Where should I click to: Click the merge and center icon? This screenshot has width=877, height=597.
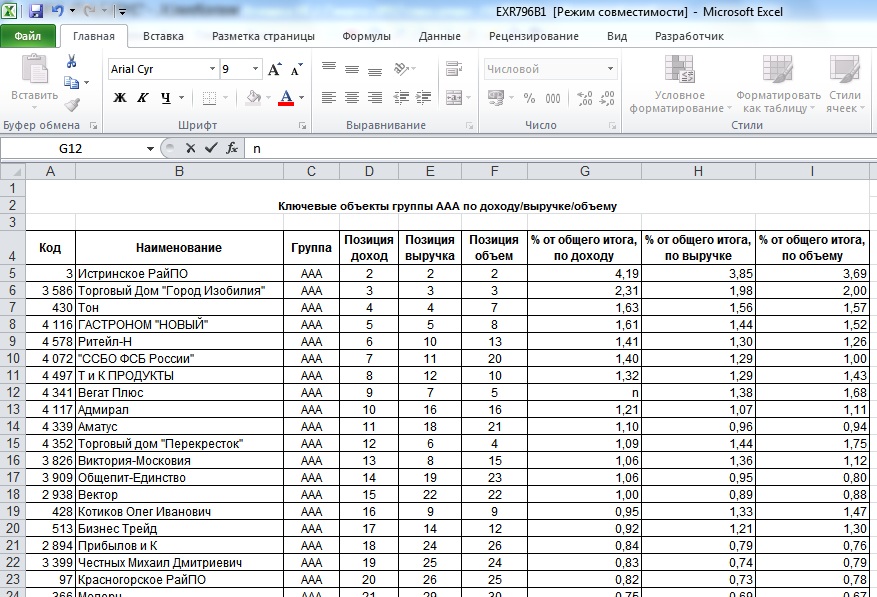454,98
